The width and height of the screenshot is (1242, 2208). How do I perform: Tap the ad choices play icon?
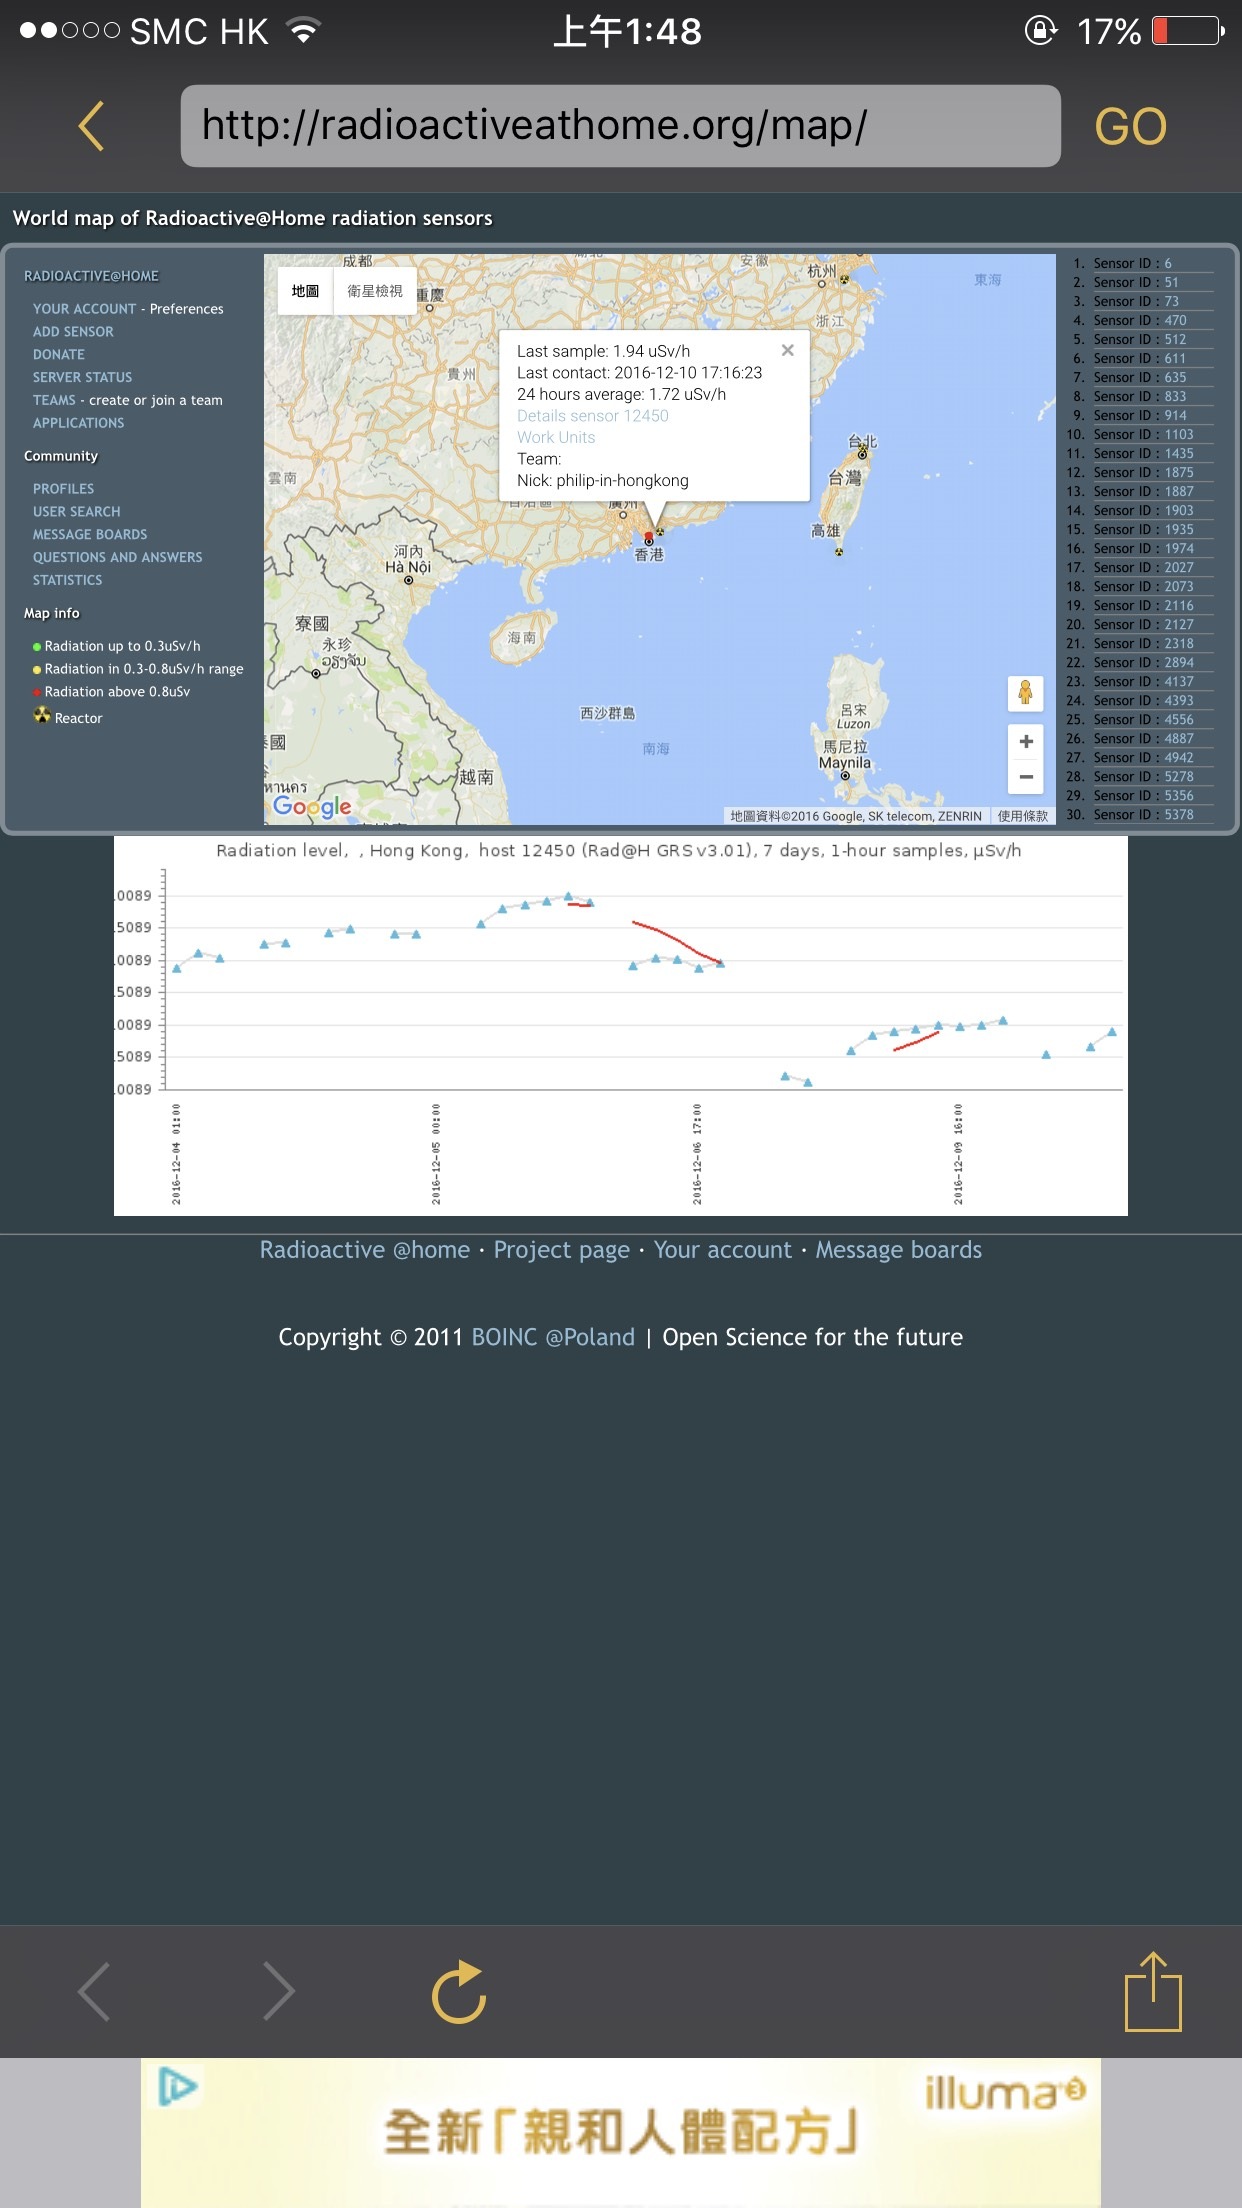[x=178, y=2086]
